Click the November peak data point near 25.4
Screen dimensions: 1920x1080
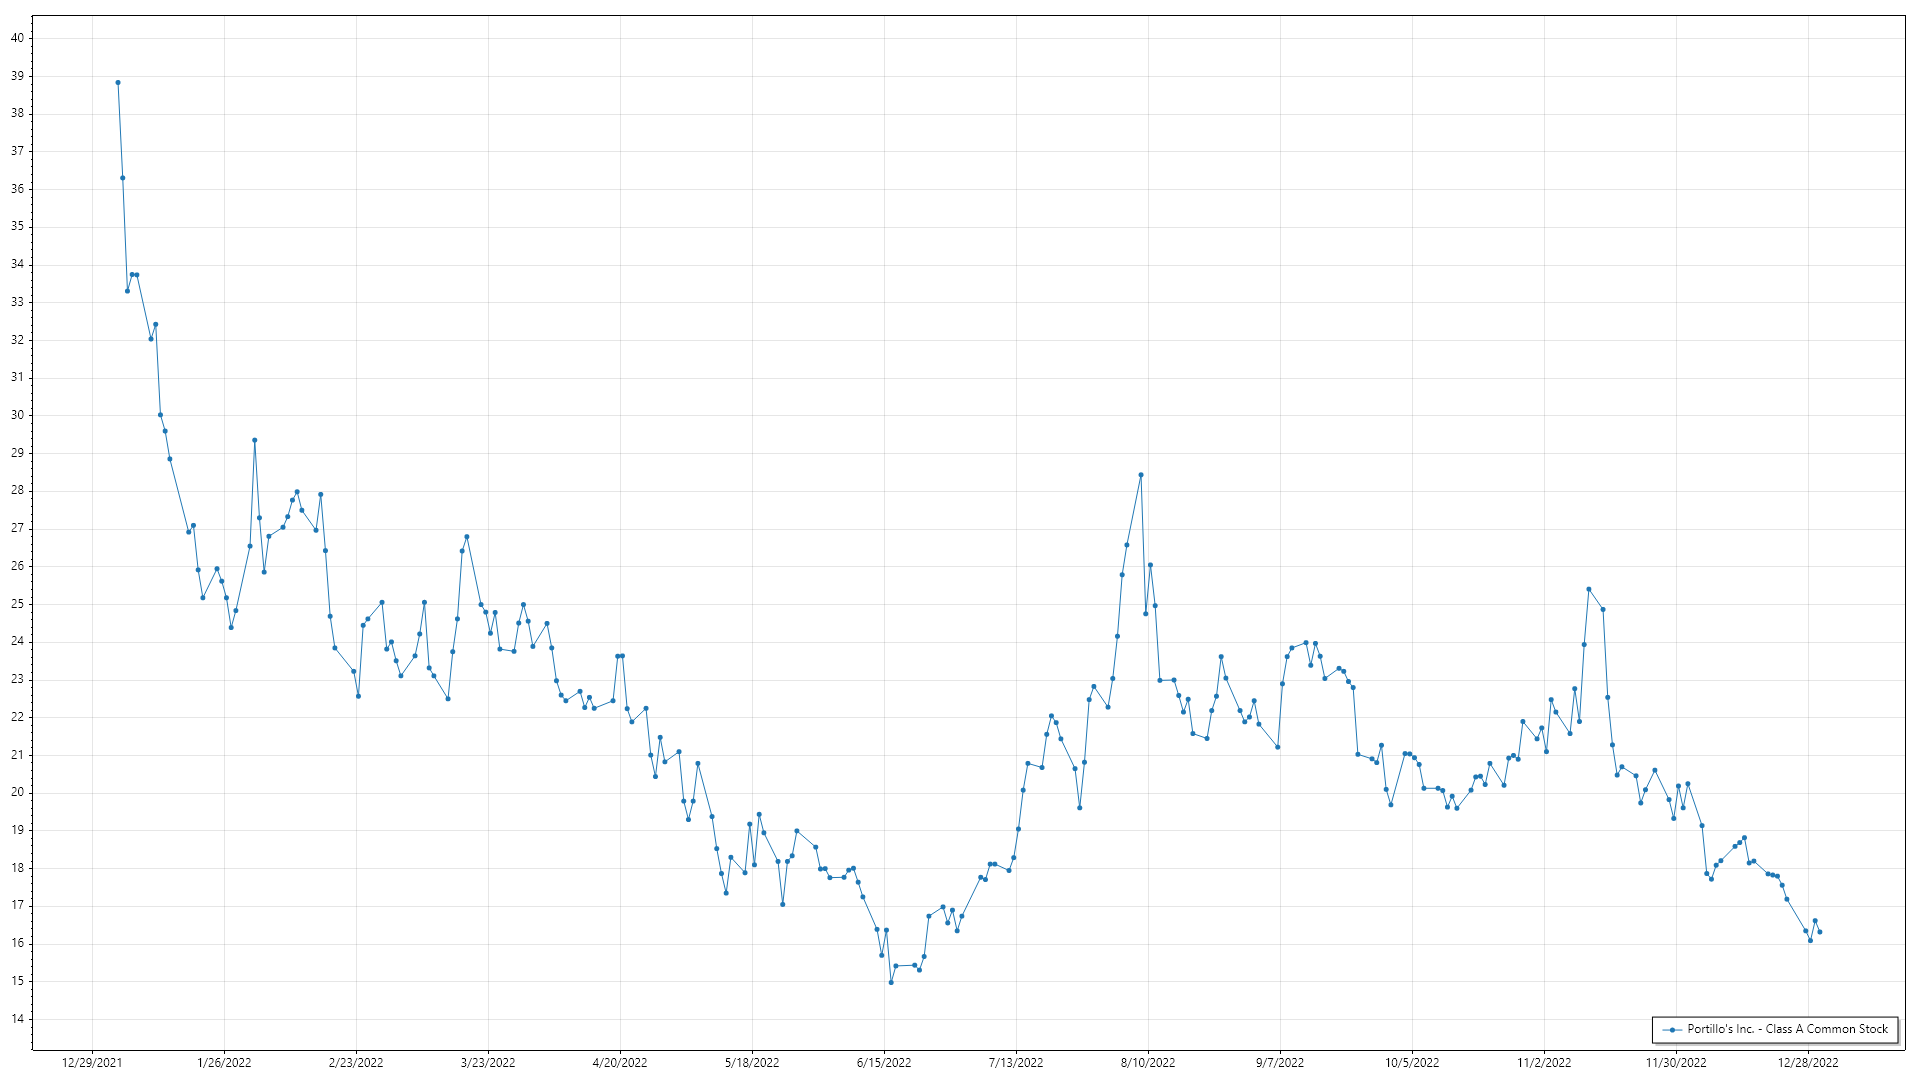1588,589
